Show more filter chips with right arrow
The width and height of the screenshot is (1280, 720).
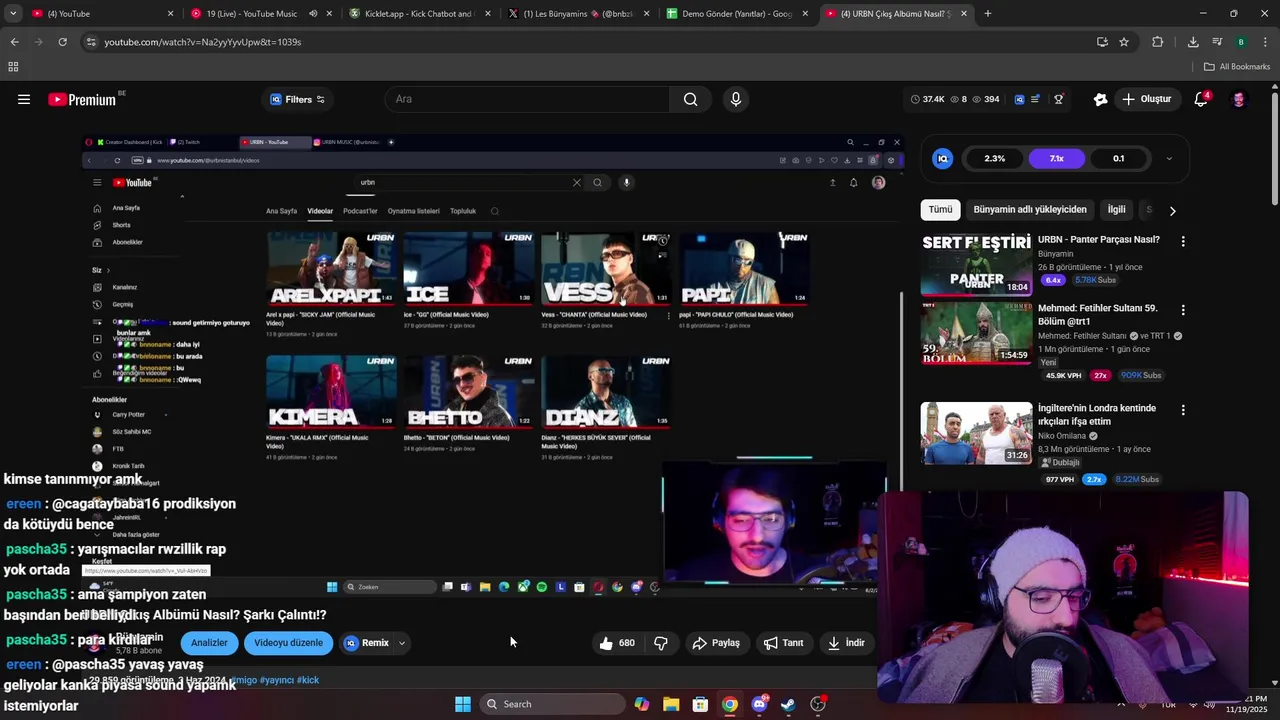click(1172, 210)
